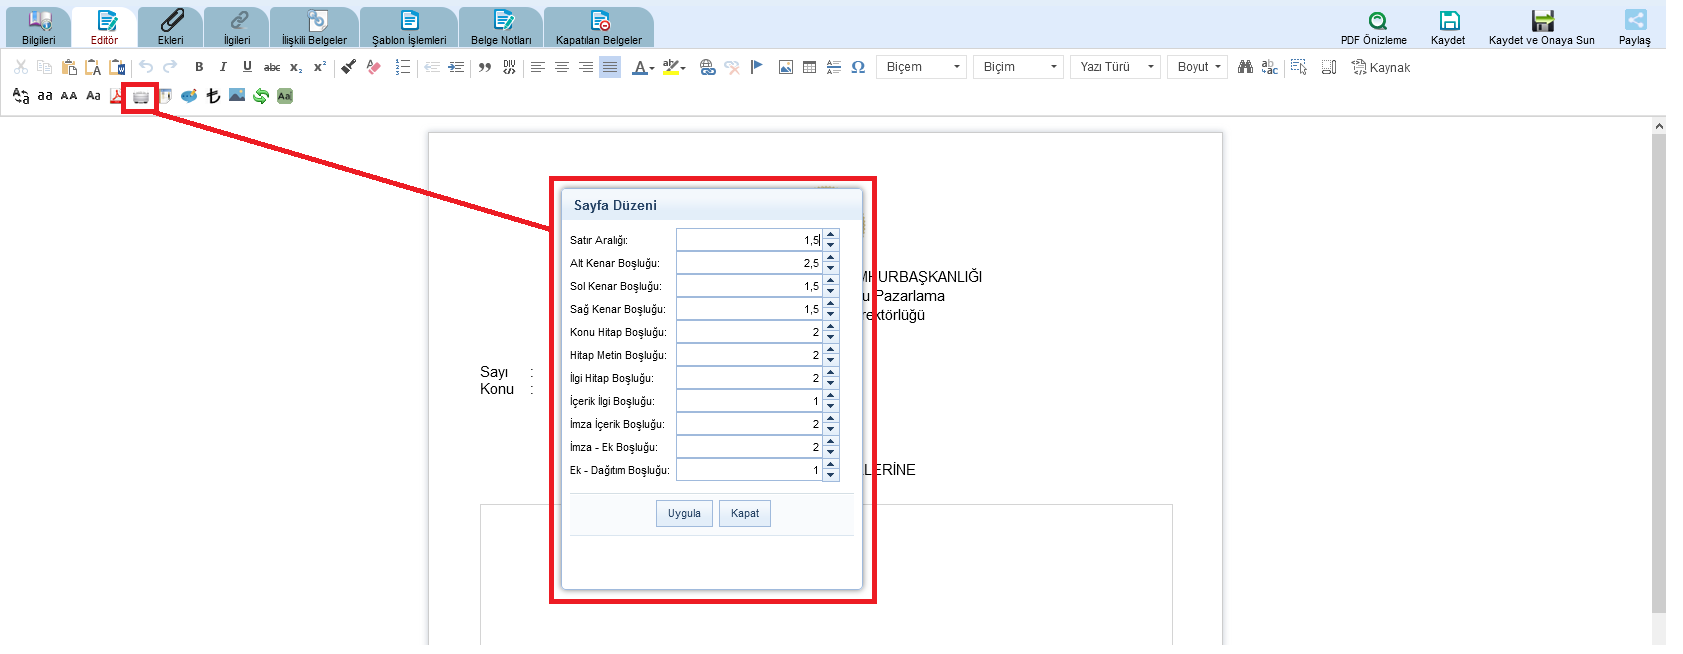Viewport: 1683px width, 654px height.
Task: Open the Şablon İşlemleri tab
Action: [x=409, y=27]
